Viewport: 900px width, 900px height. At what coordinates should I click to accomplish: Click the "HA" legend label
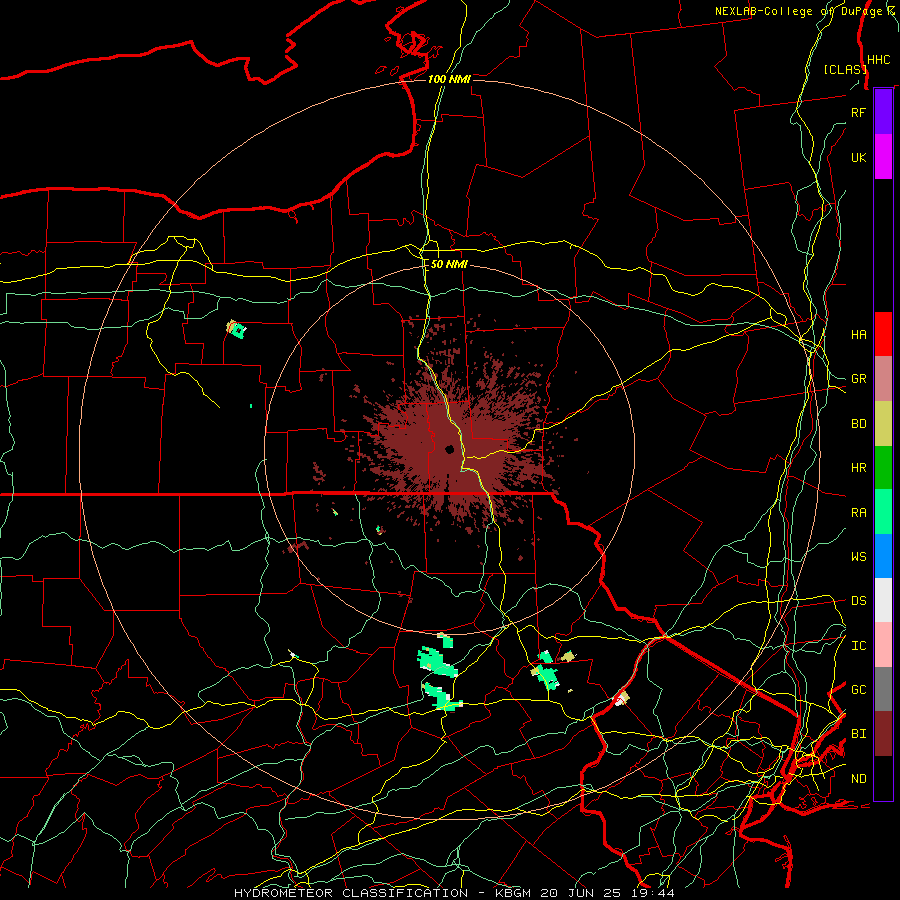click(858, 334)
